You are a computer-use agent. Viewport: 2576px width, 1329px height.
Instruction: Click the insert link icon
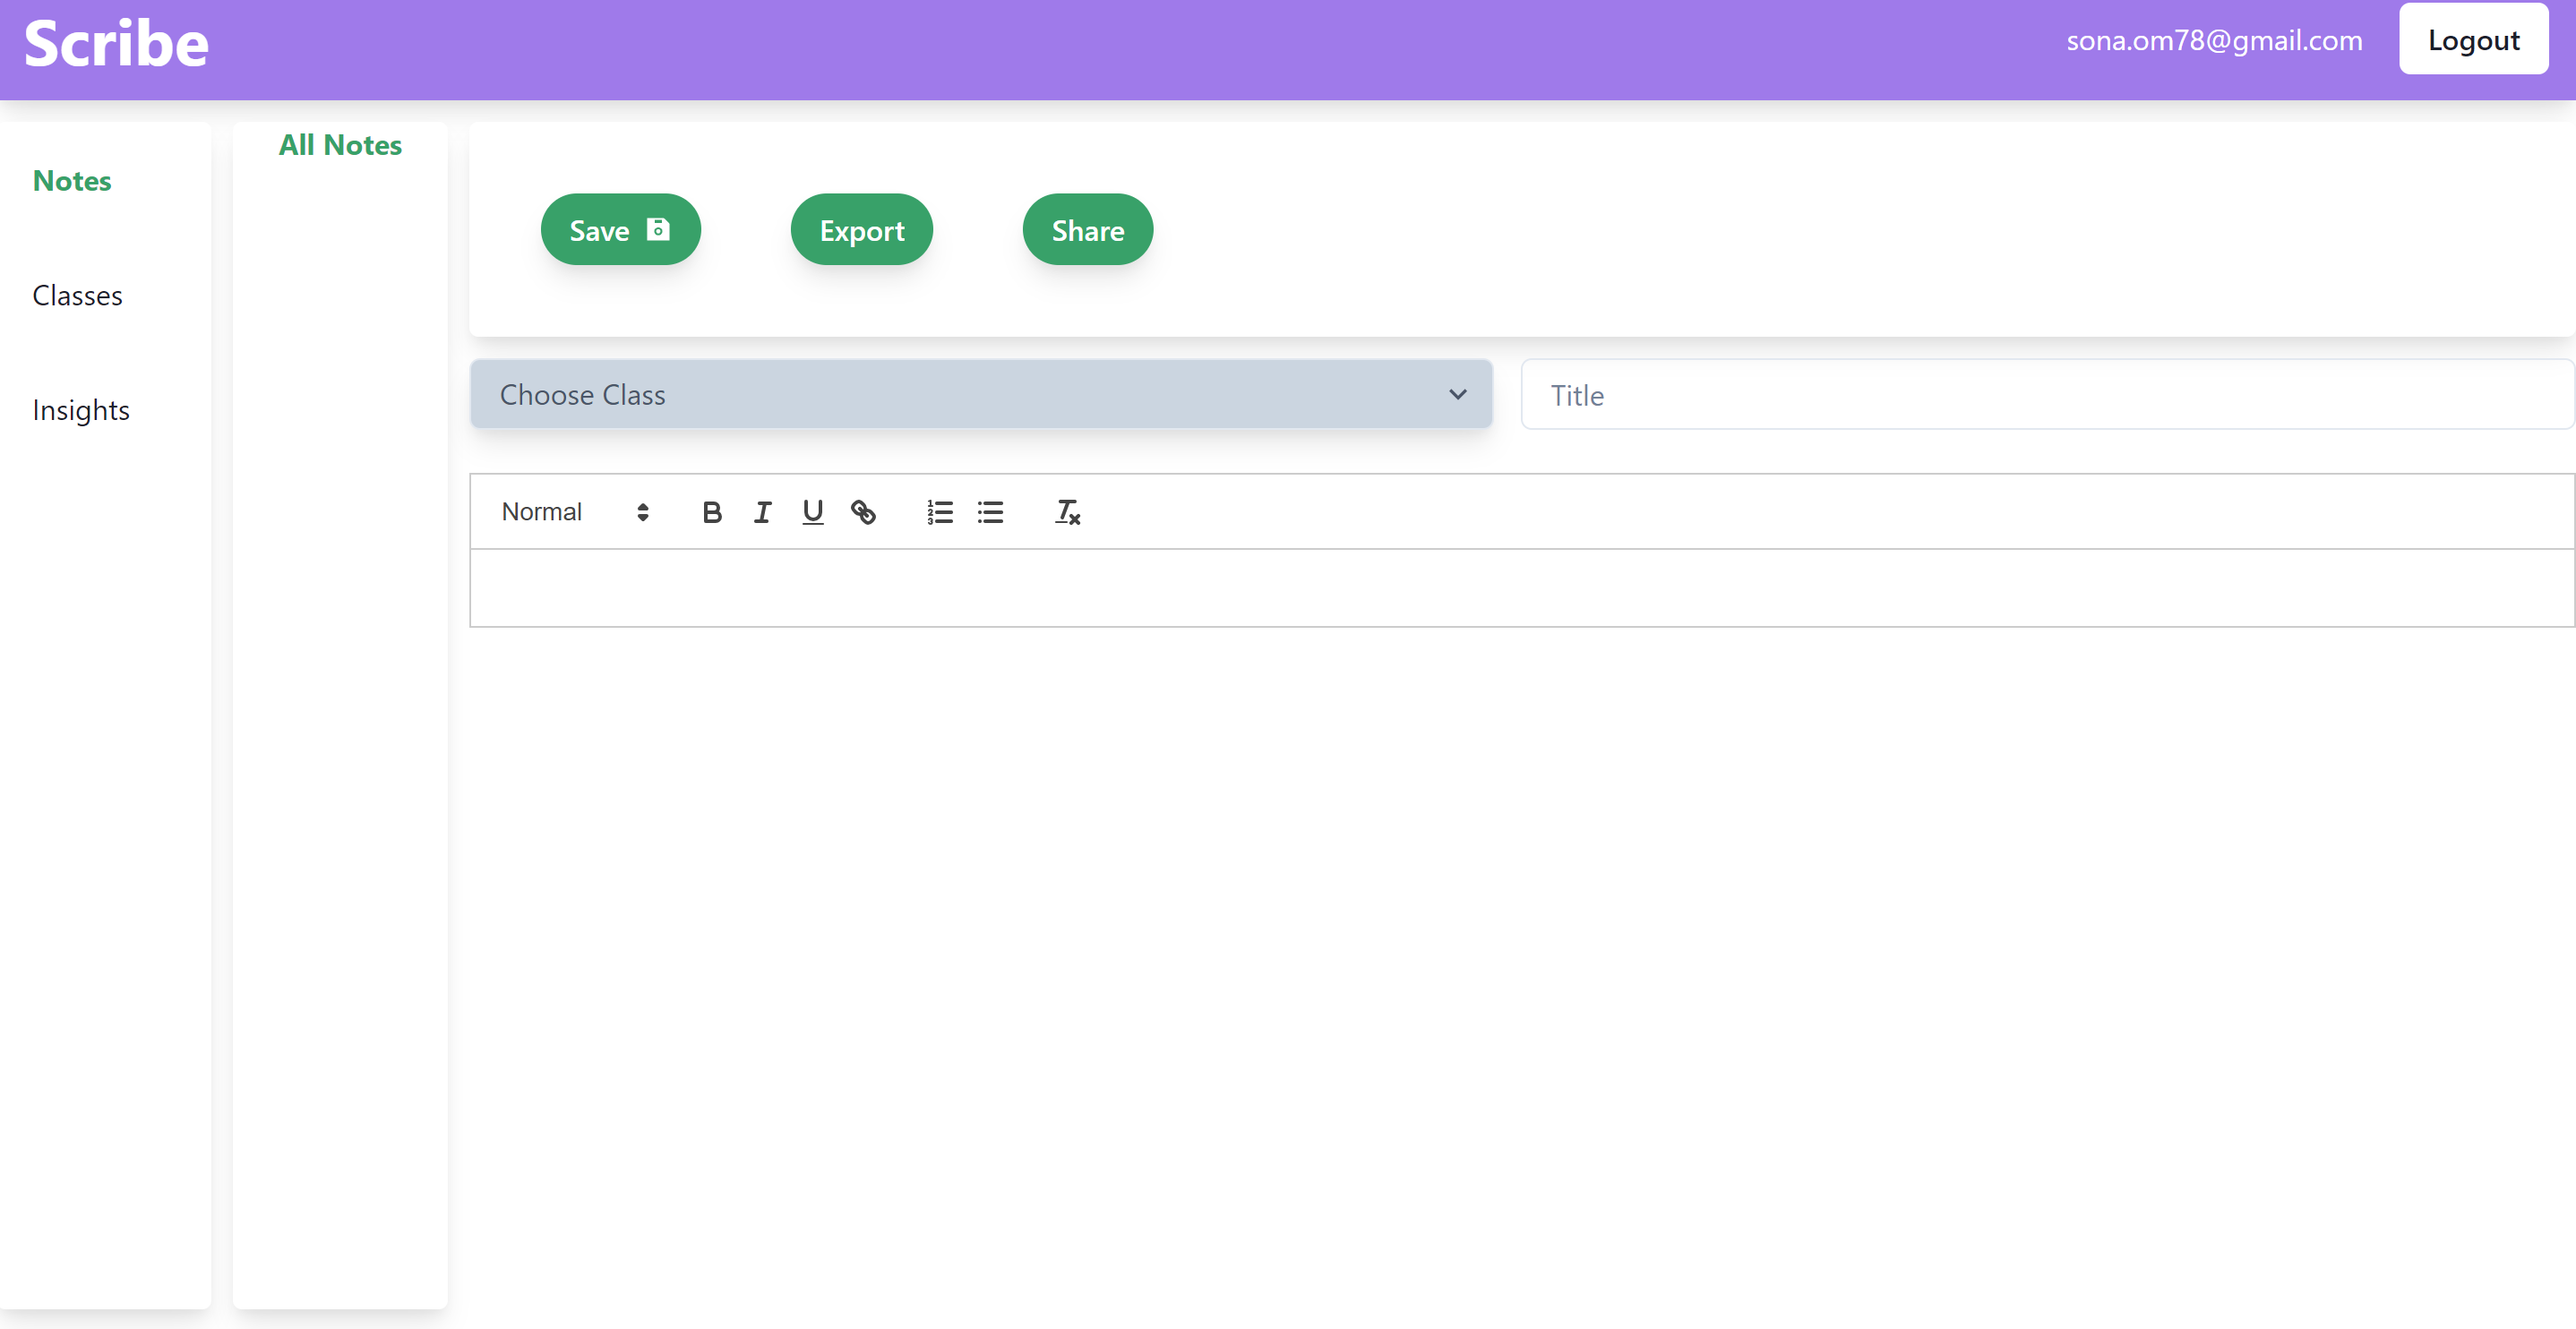point(863,512)
